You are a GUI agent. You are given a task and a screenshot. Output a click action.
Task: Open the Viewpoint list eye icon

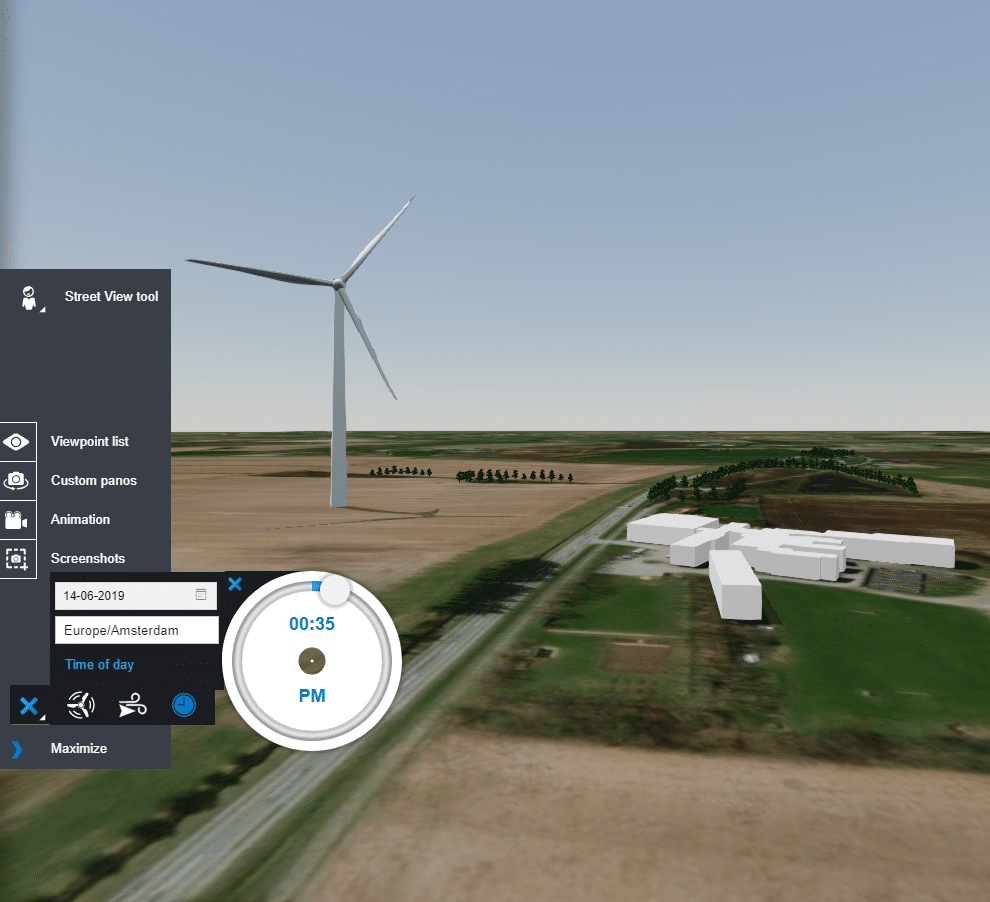[16, 442]
